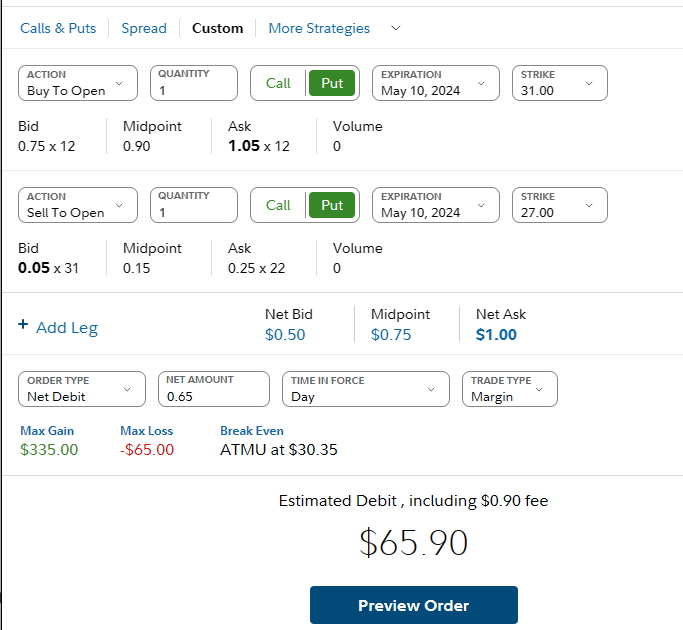Image resolution: width=683 pixels, height=630 pixels.
Task: Click the Max Loss label link
Action: point(147,431)
